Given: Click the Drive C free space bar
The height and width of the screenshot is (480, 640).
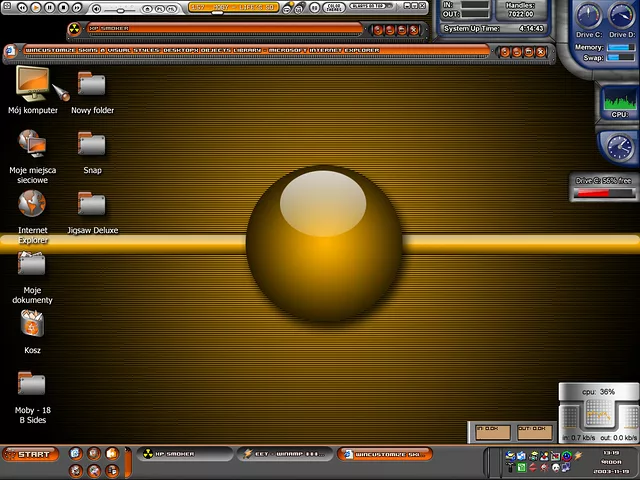Looking at the screenshot, I should [602, 193].
